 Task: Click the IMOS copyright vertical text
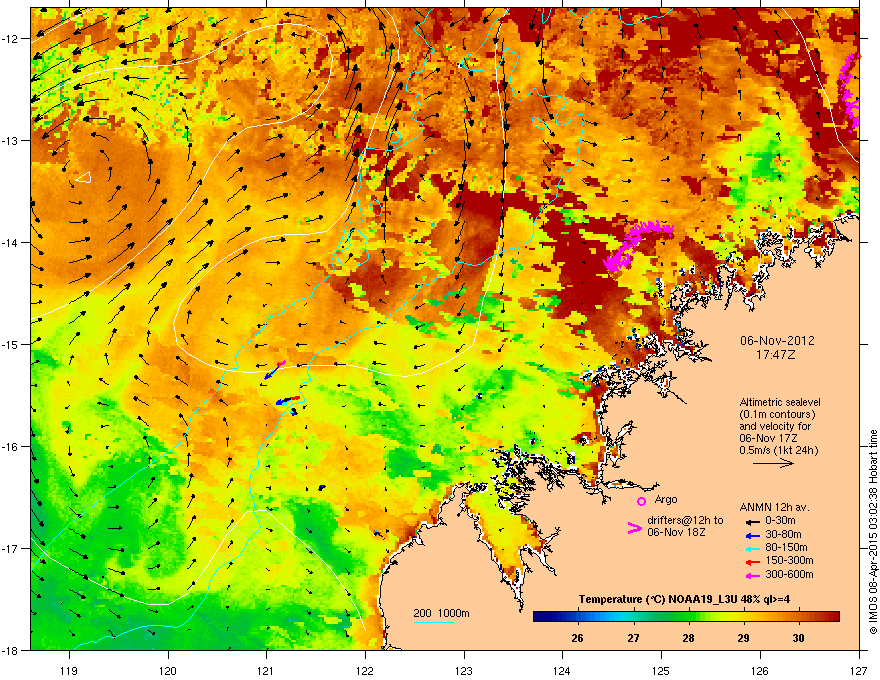(873, 532)
